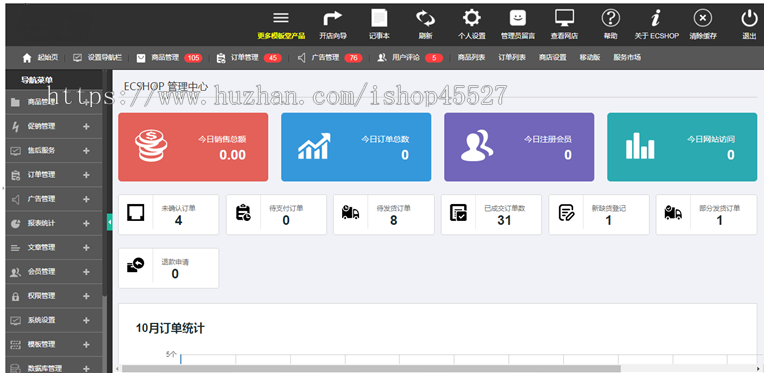Open the 未确认订单 card icon
The width and height of the screenshot is (766, 375).
pos(135,213)
